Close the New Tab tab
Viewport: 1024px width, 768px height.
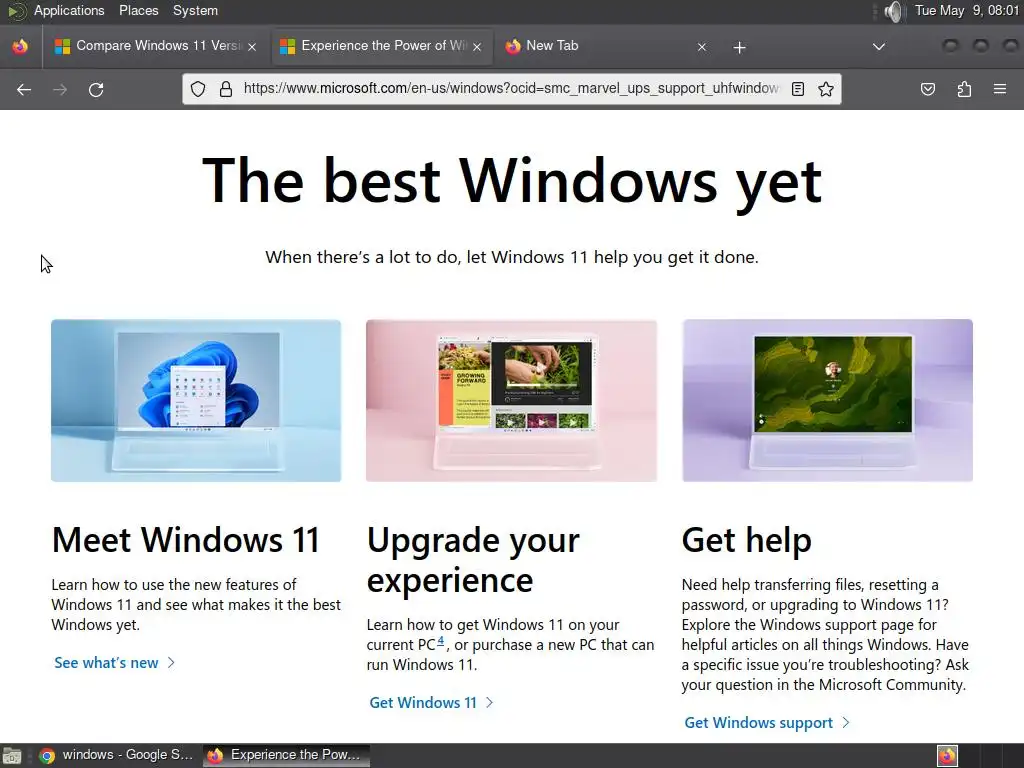702,47
